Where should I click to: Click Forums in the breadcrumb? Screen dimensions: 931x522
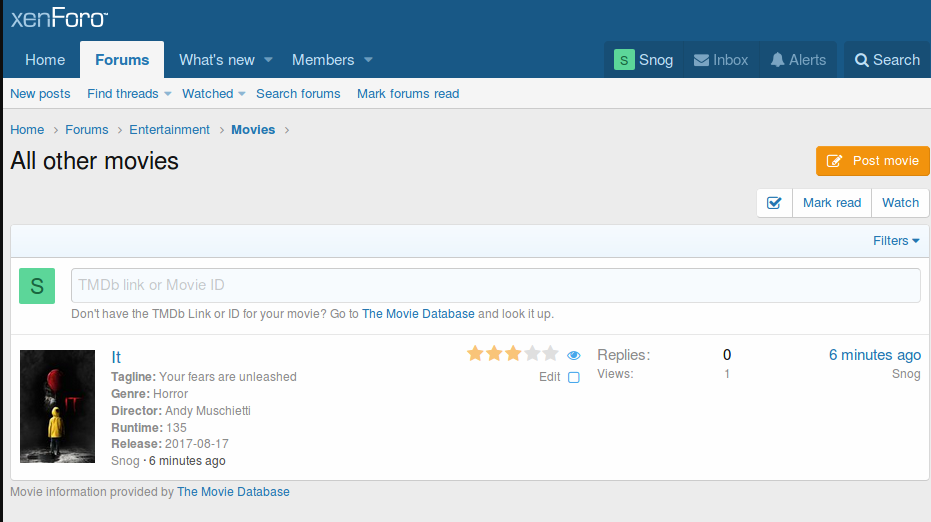pyautogui.click(x=87, y=129)
